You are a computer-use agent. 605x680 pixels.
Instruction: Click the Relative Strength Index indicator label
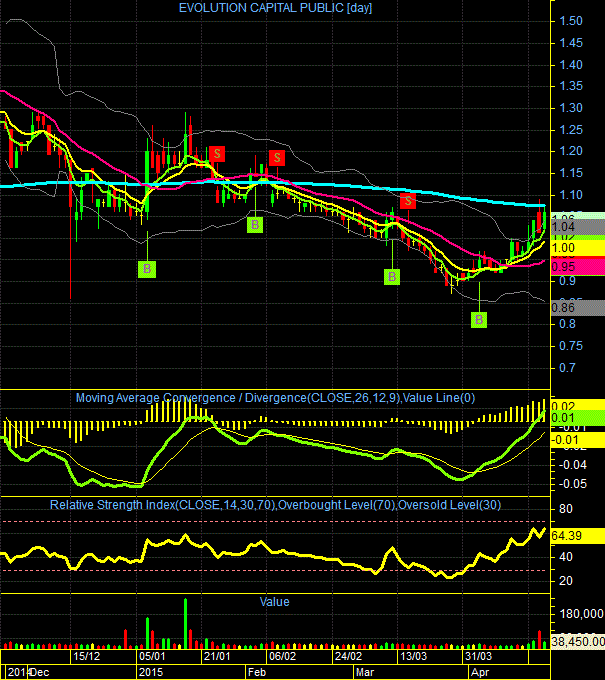click(x=275, y=505)
